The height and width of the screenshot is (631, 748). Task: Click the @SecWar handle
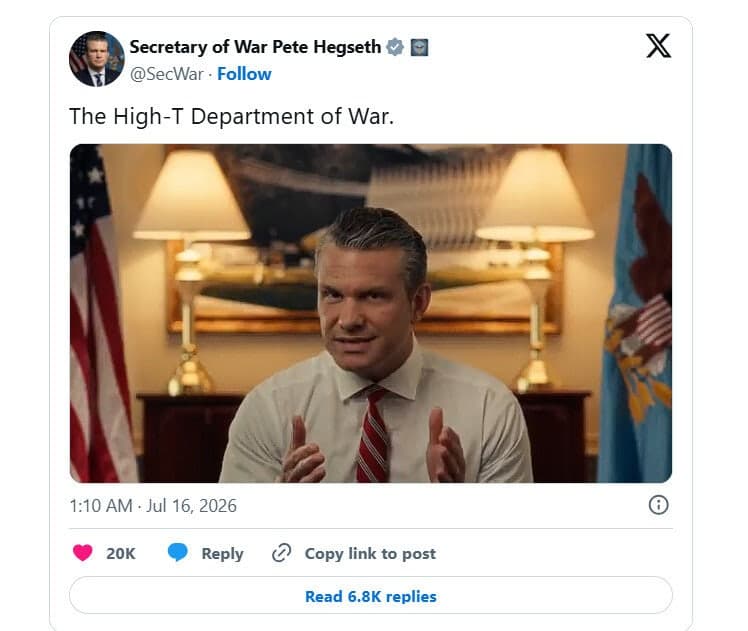coord(166,74)
